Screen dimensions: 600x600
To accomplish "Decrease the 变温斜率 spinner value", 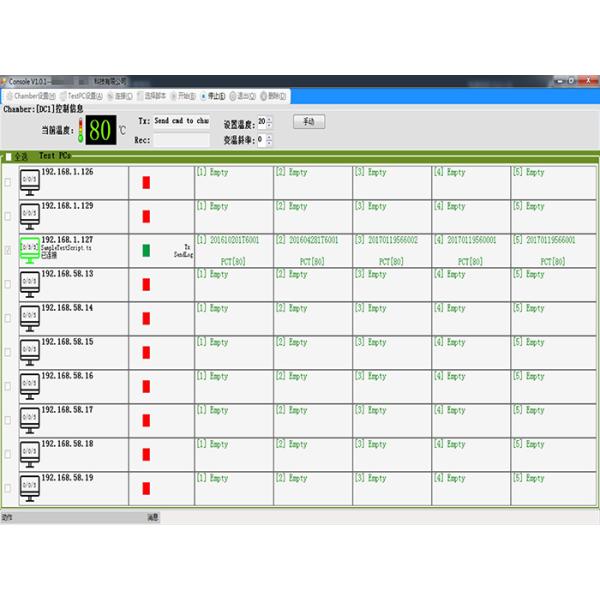I will pos(270,143).
